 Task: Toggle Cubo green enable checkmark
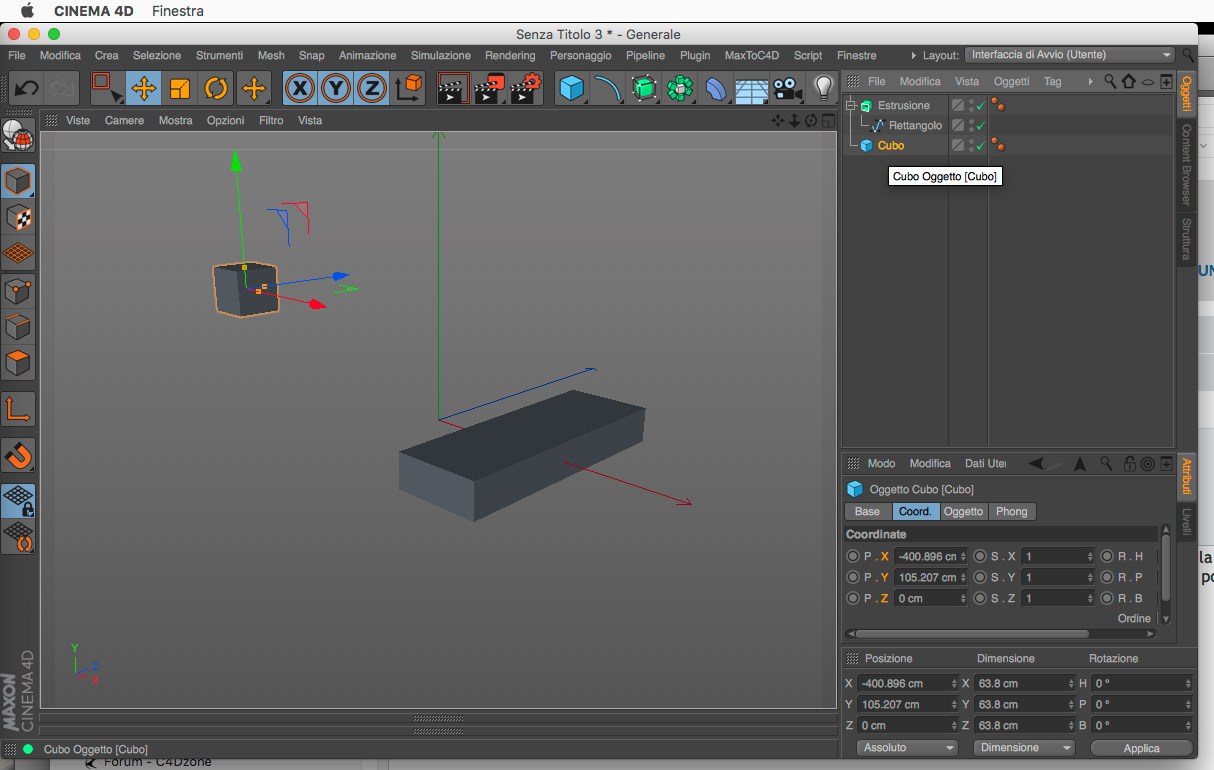[x=981, y=146]
